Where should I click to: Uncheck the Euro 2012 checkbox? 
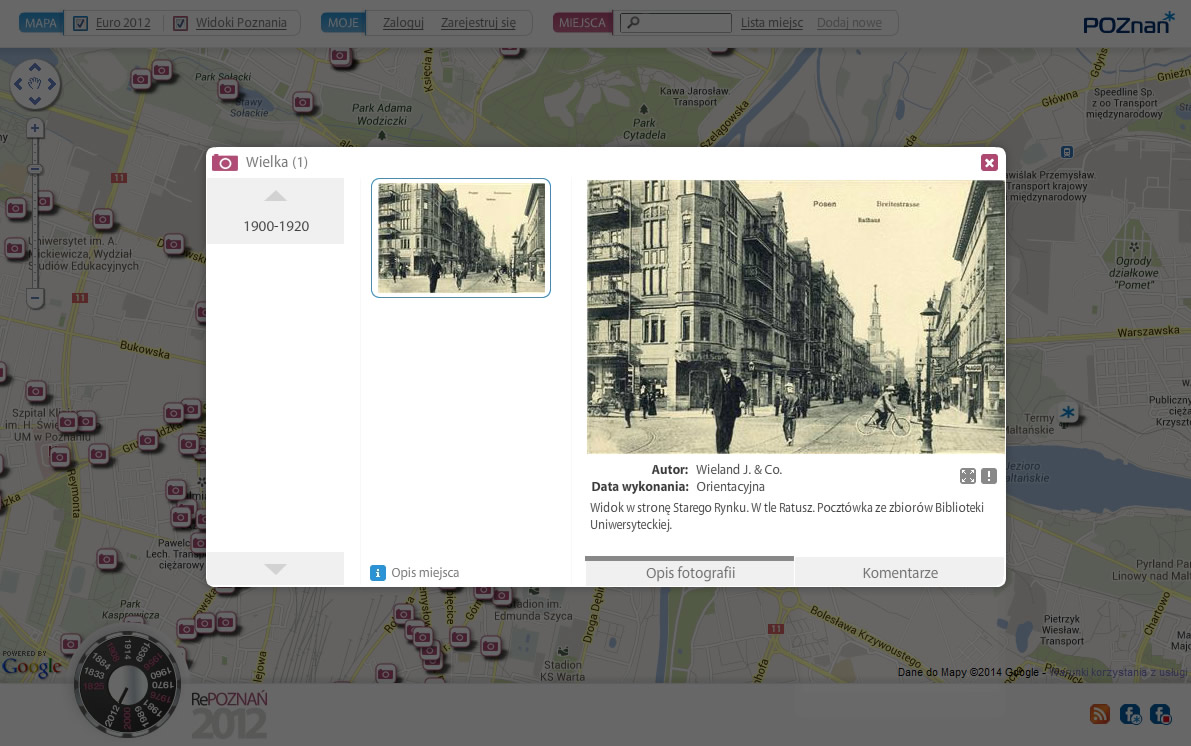81,23
